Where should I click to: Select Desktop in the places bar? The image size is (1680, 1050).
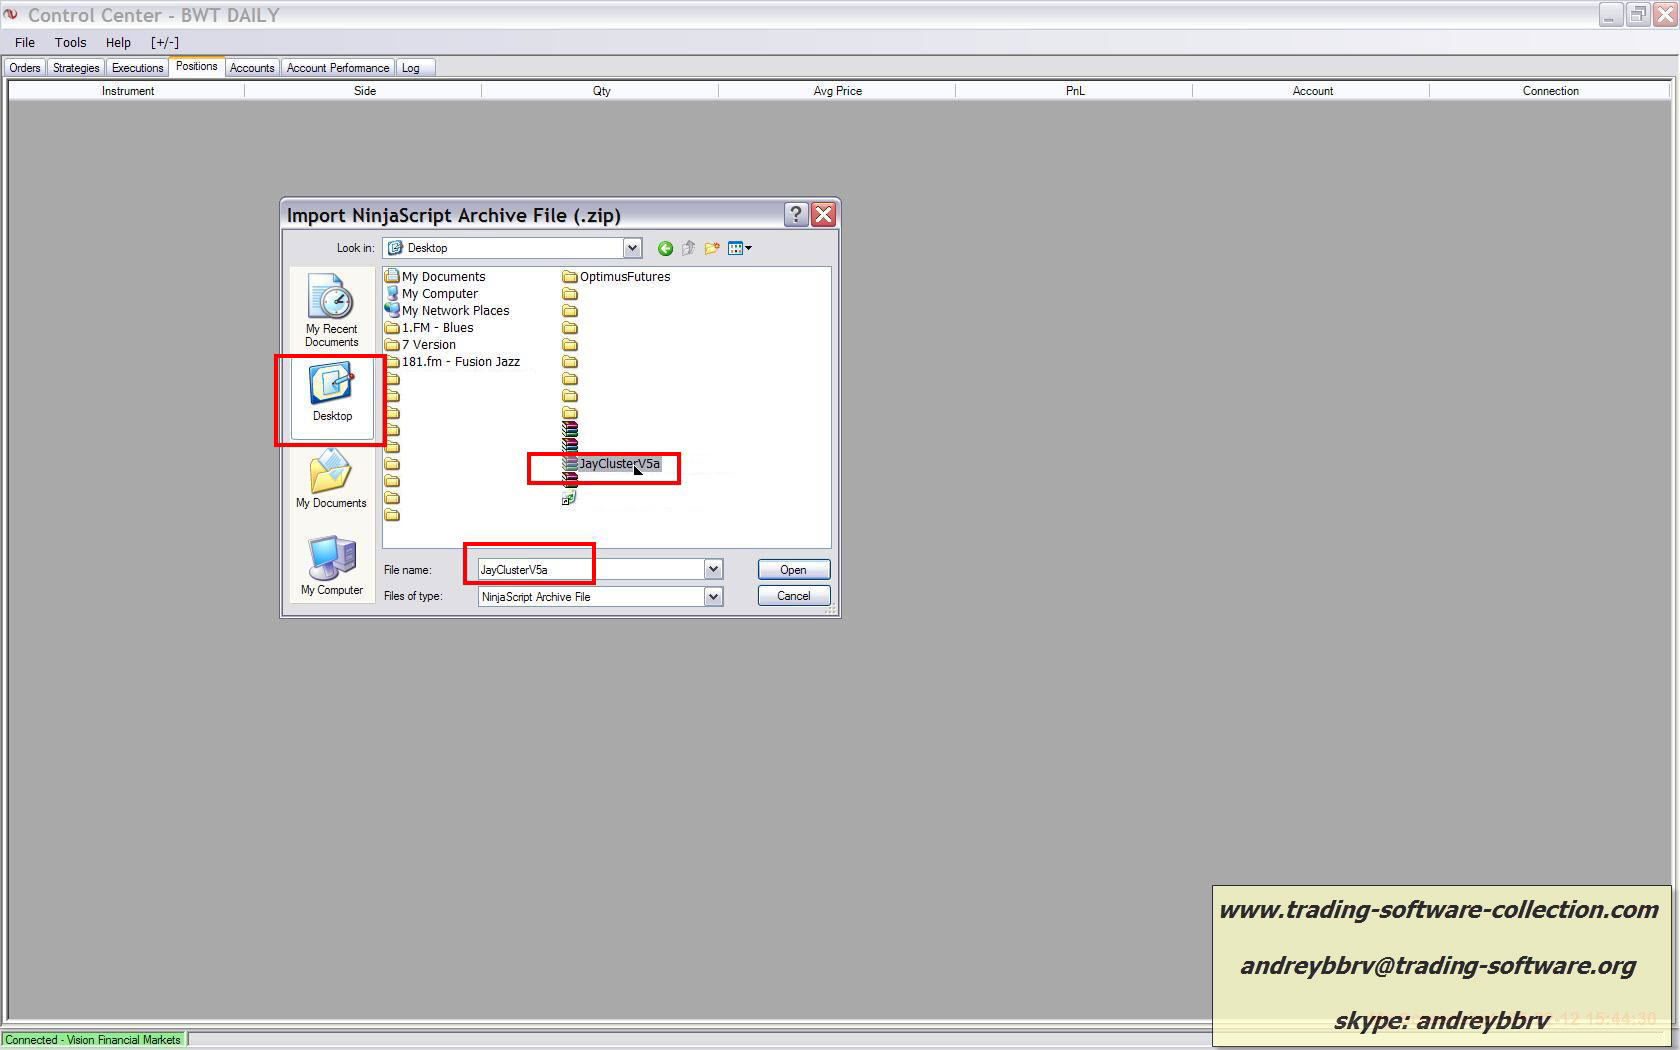click(x=331, y=394)
